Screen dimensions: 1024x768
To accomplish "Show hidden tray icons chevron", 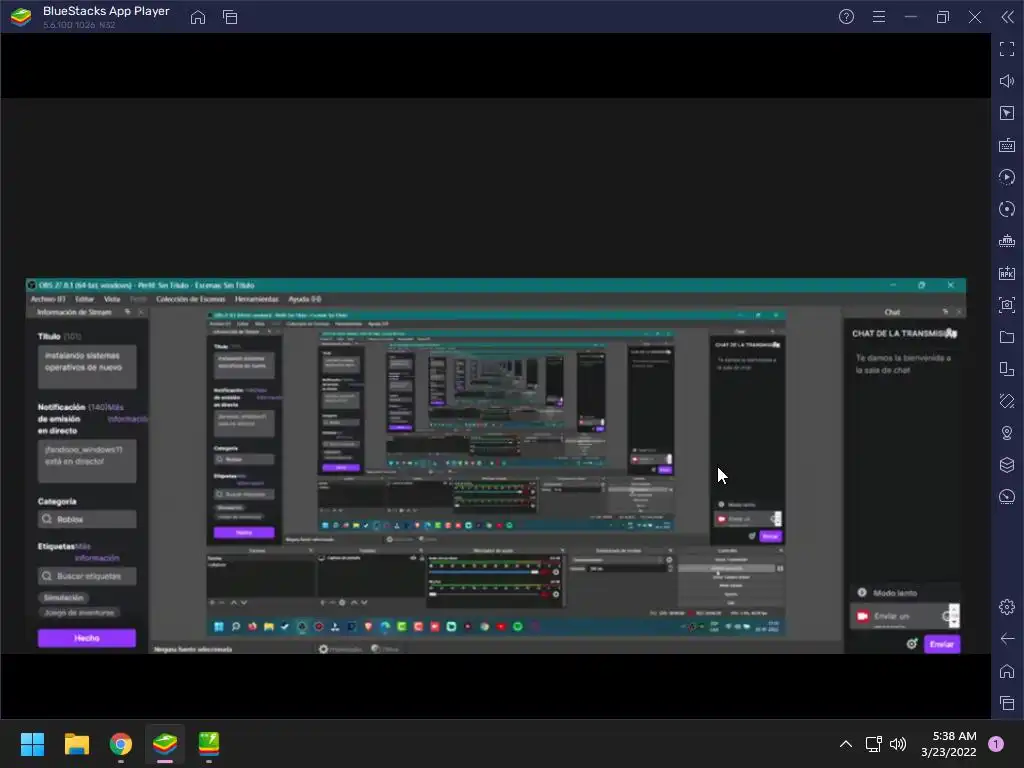I will tap(846, 744).
